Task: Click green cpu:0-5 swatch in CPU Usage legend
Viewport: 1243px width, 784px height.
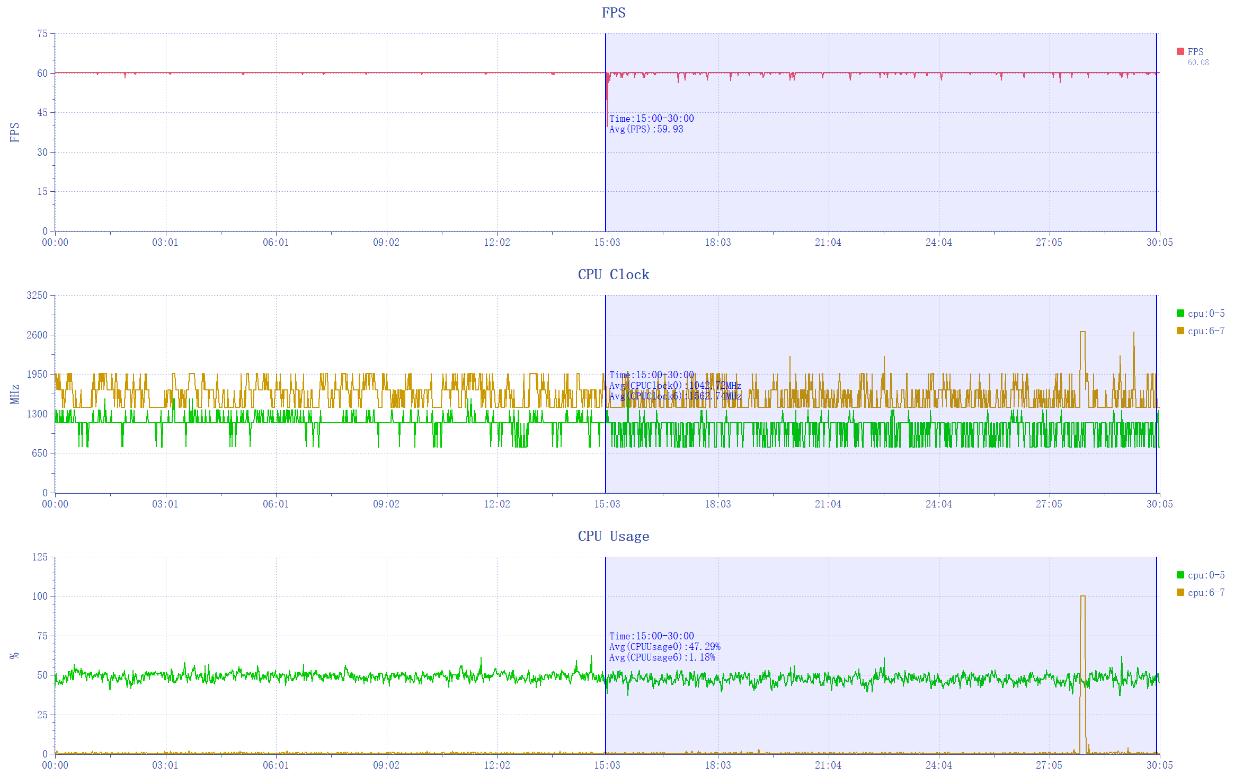Action: [1181, 575]
